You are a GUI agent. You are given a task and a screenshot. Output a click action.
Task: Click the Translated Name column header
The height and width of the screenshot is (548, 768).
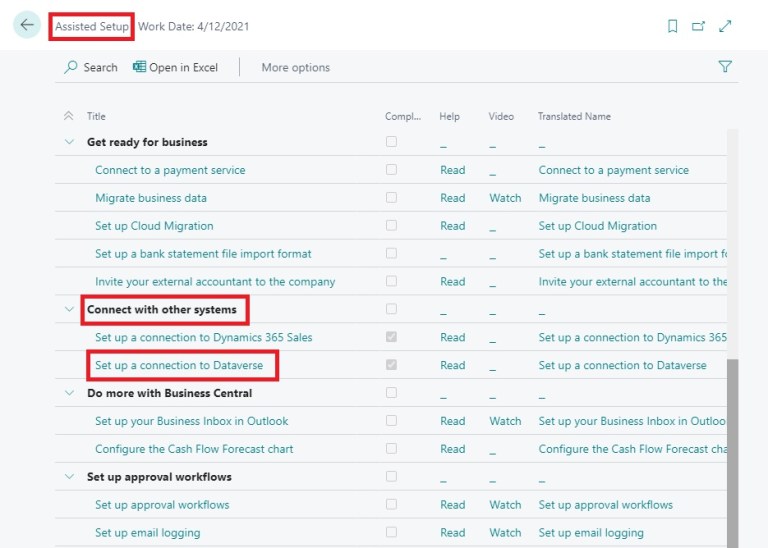(574, 117)
